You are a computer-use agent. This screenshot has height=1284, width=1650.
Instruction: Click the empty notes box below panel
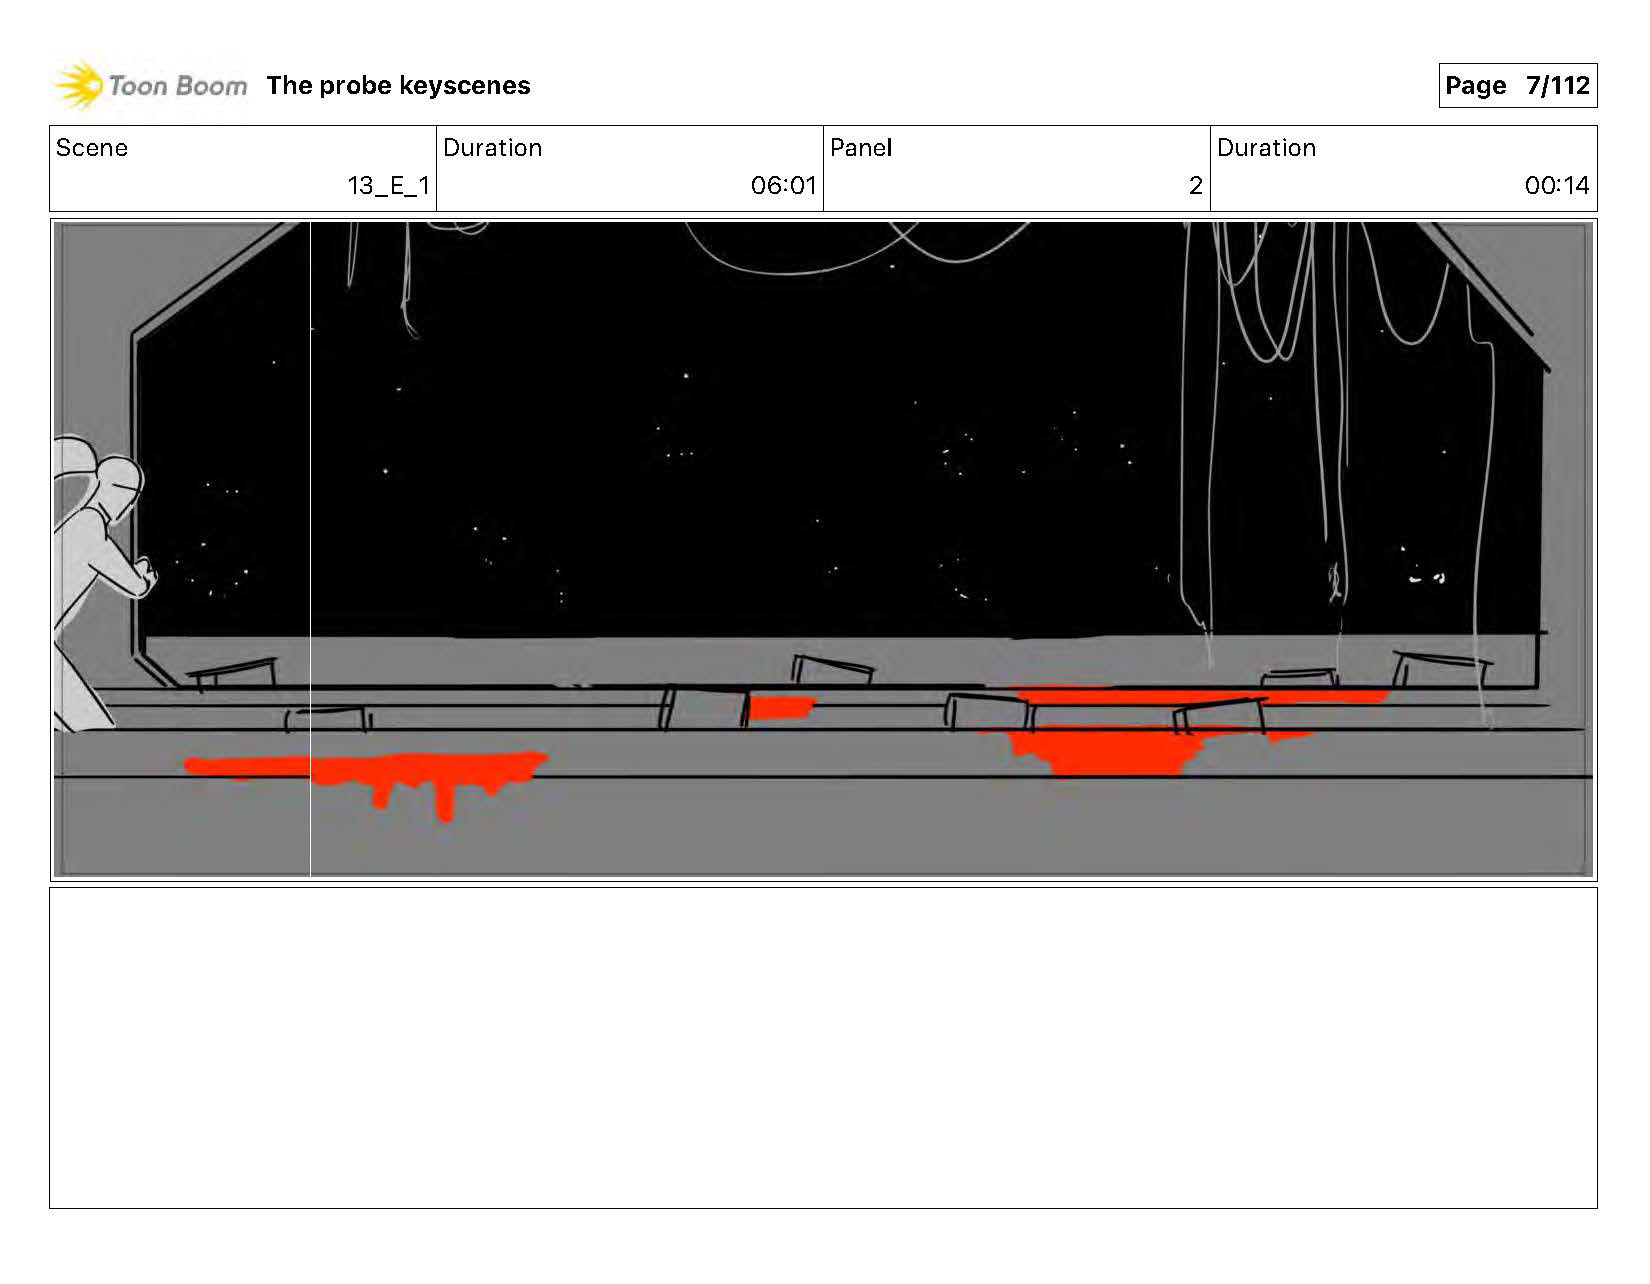tap(823, 1048)
